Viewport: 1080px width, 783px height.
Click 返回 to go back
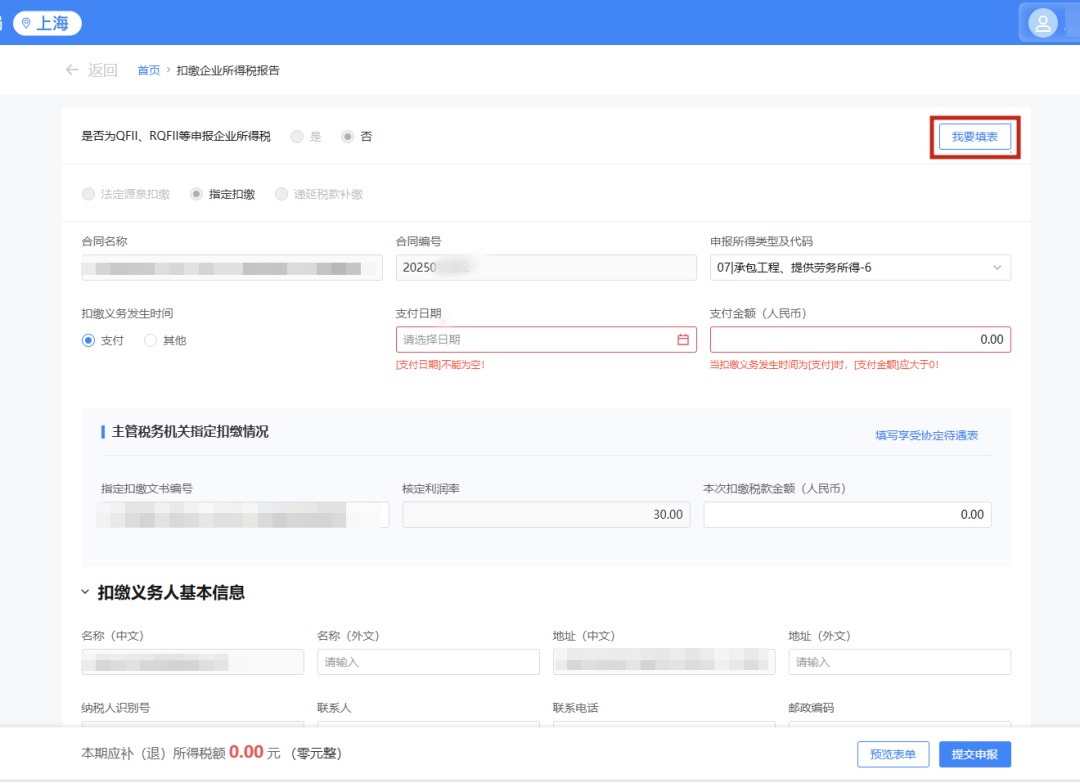pyautogui.click(x=103, y=70)
